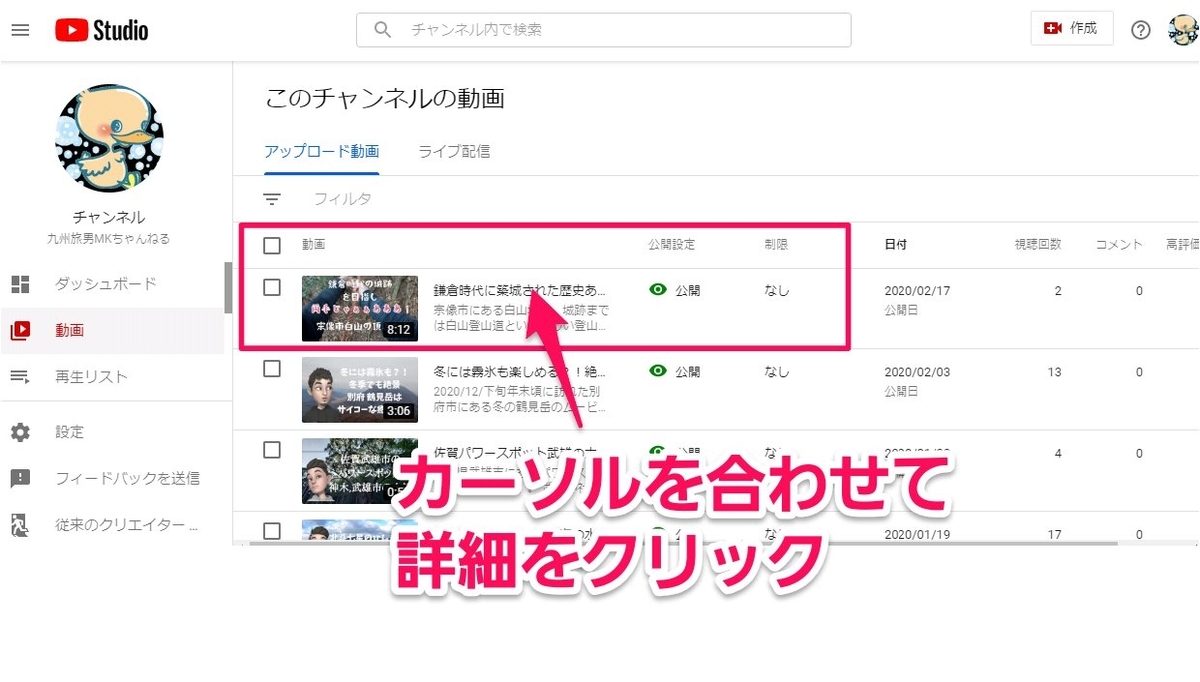Click the 制限 column header
1200x682 pixels.
point(777,245)
